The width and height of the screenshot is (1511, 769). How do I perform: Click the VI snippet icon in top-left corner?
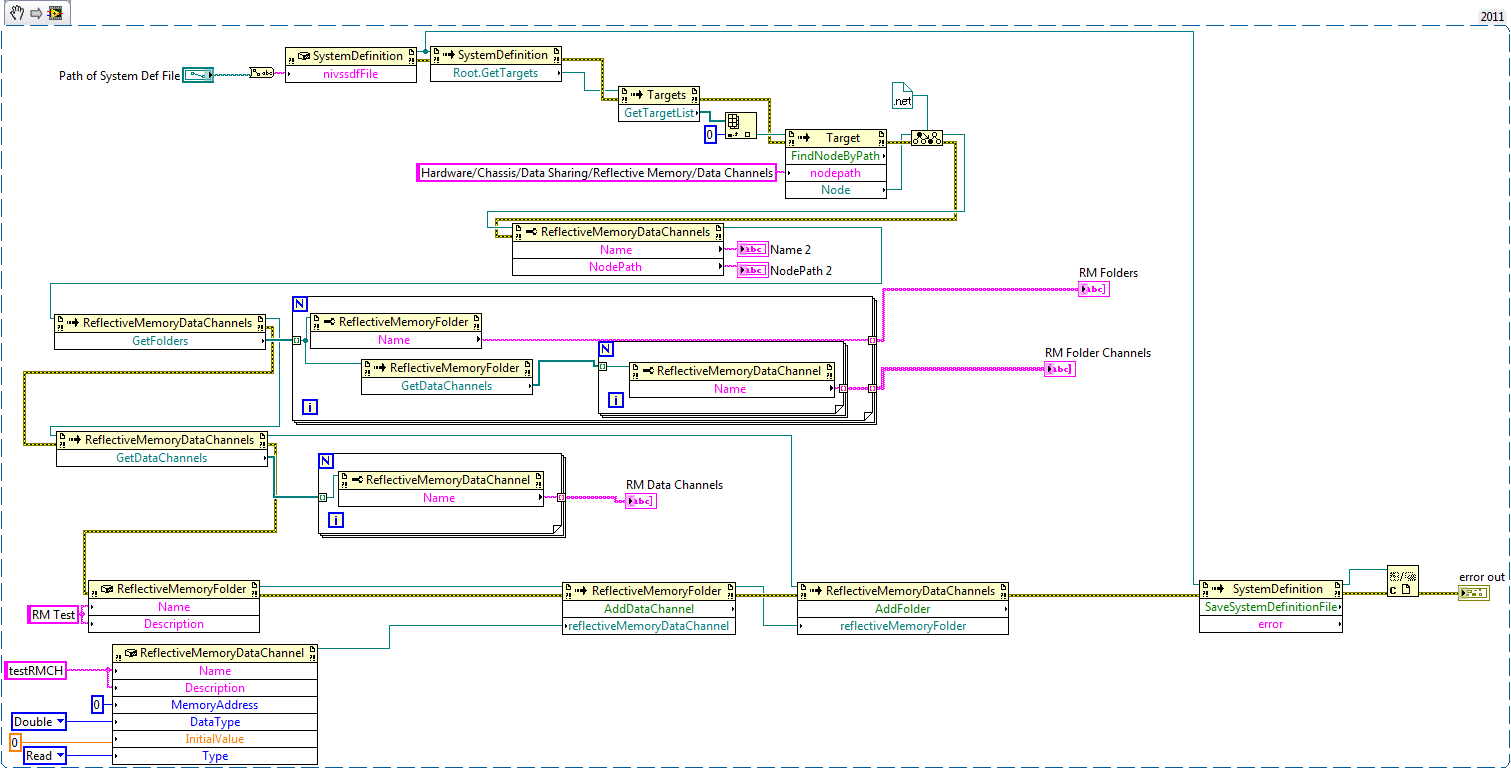[x=56, y=12]
